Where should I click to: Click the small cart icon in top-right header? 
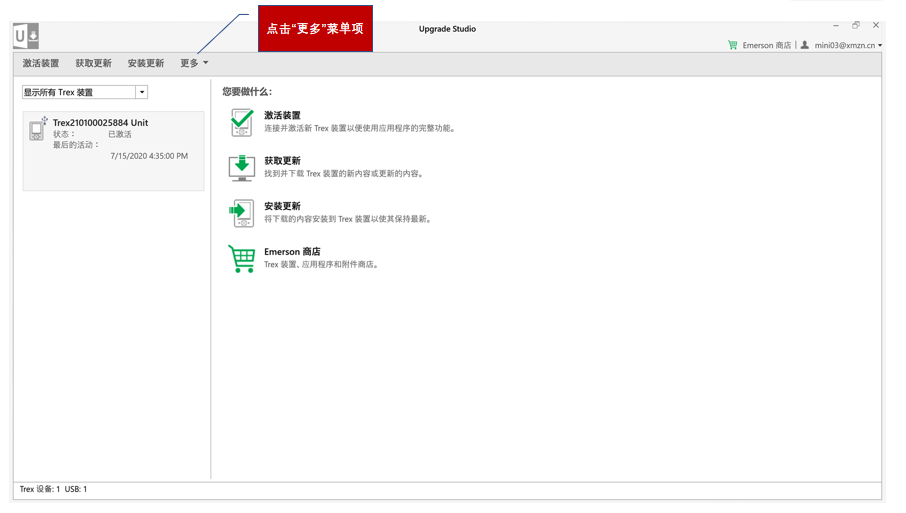[733, 45]
